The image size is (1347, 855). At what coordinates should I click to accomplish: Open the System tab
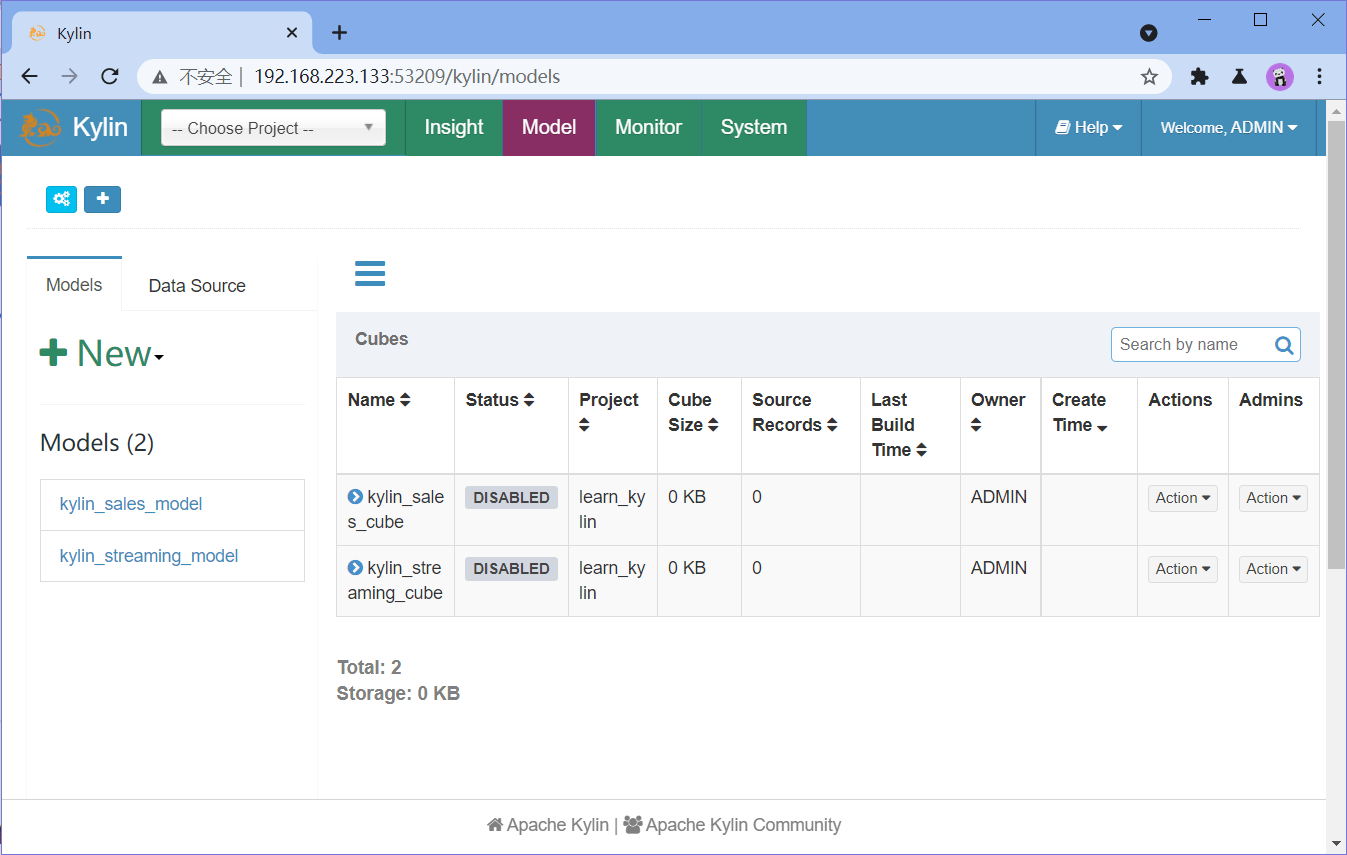(754, 127)
